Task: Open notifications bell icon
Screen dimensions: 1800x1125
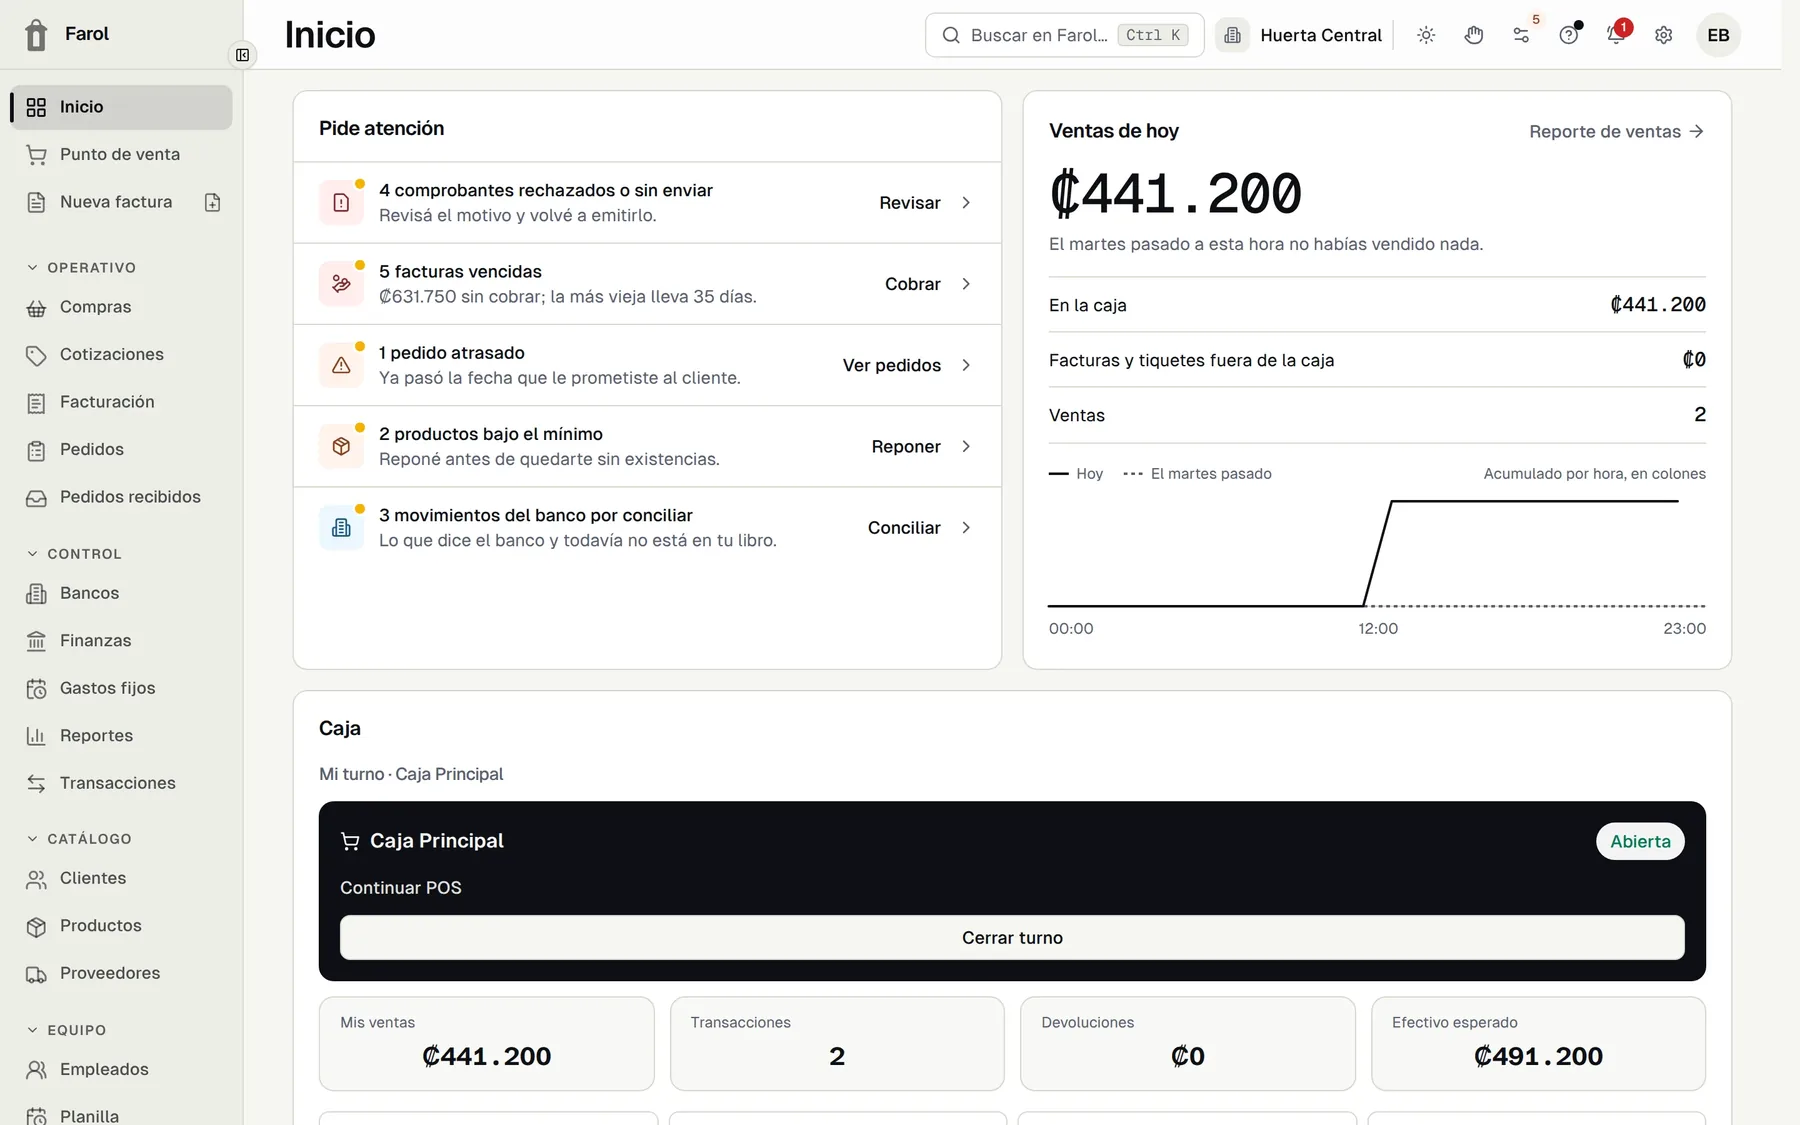Action: (1616, 35)
